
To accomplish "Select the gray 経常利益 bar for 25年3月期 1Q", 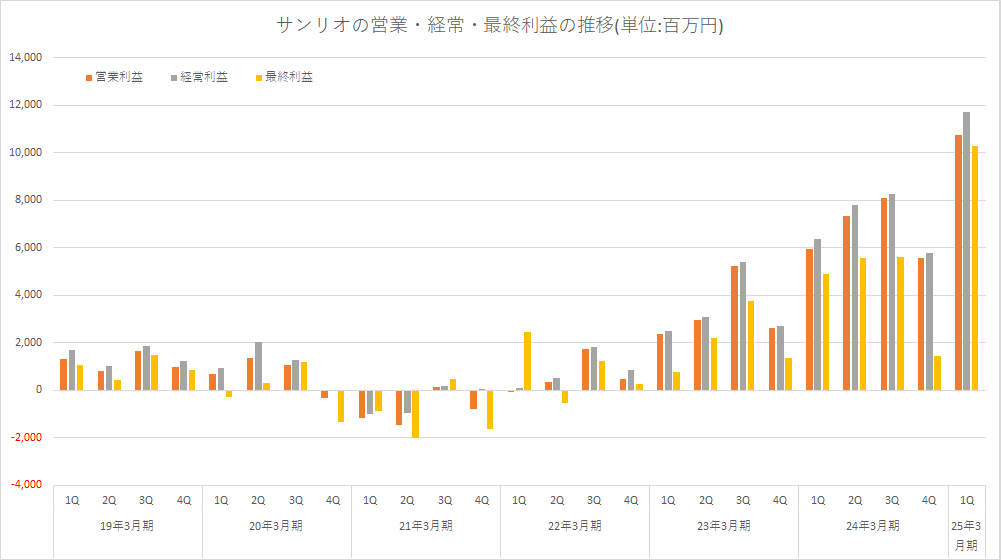I will 967,251.
